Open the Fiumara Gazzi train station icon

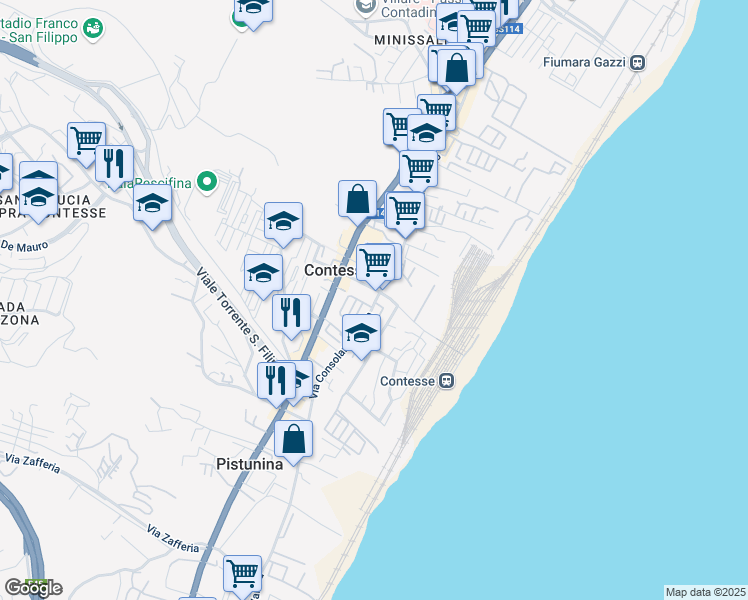pos(637,62)
